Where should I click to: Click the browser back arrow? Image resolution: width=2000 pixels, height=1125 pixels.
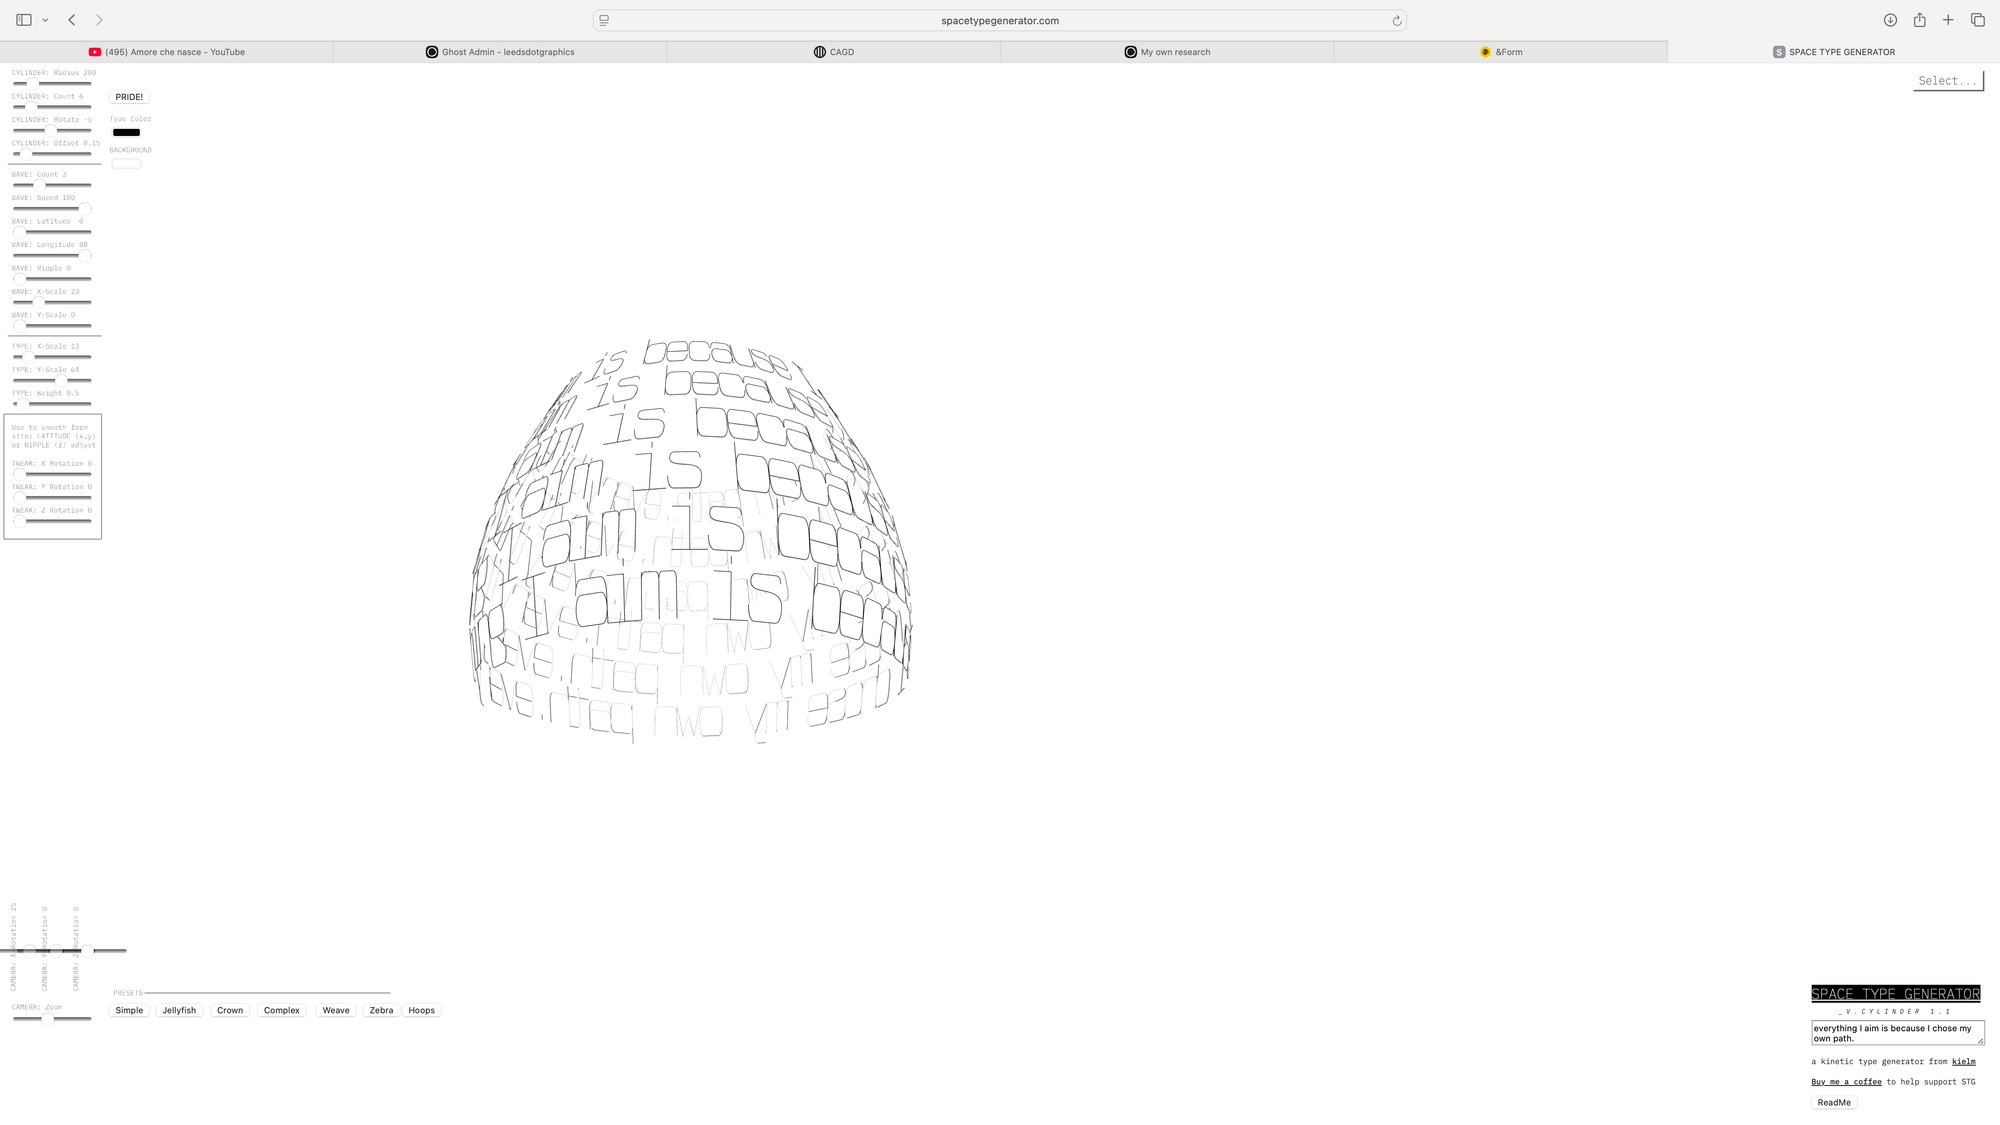click(x=72, y=20)
